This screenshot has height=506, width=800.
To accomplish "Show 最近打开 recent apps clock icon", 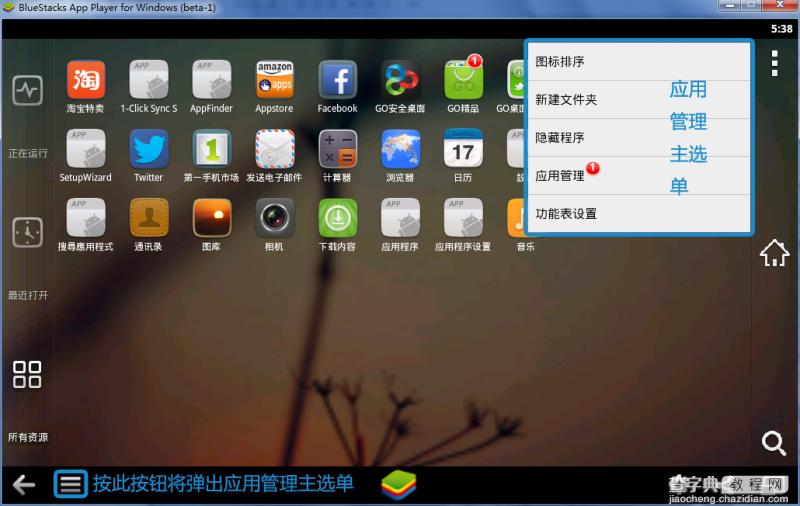I will [x=28, y=232].
